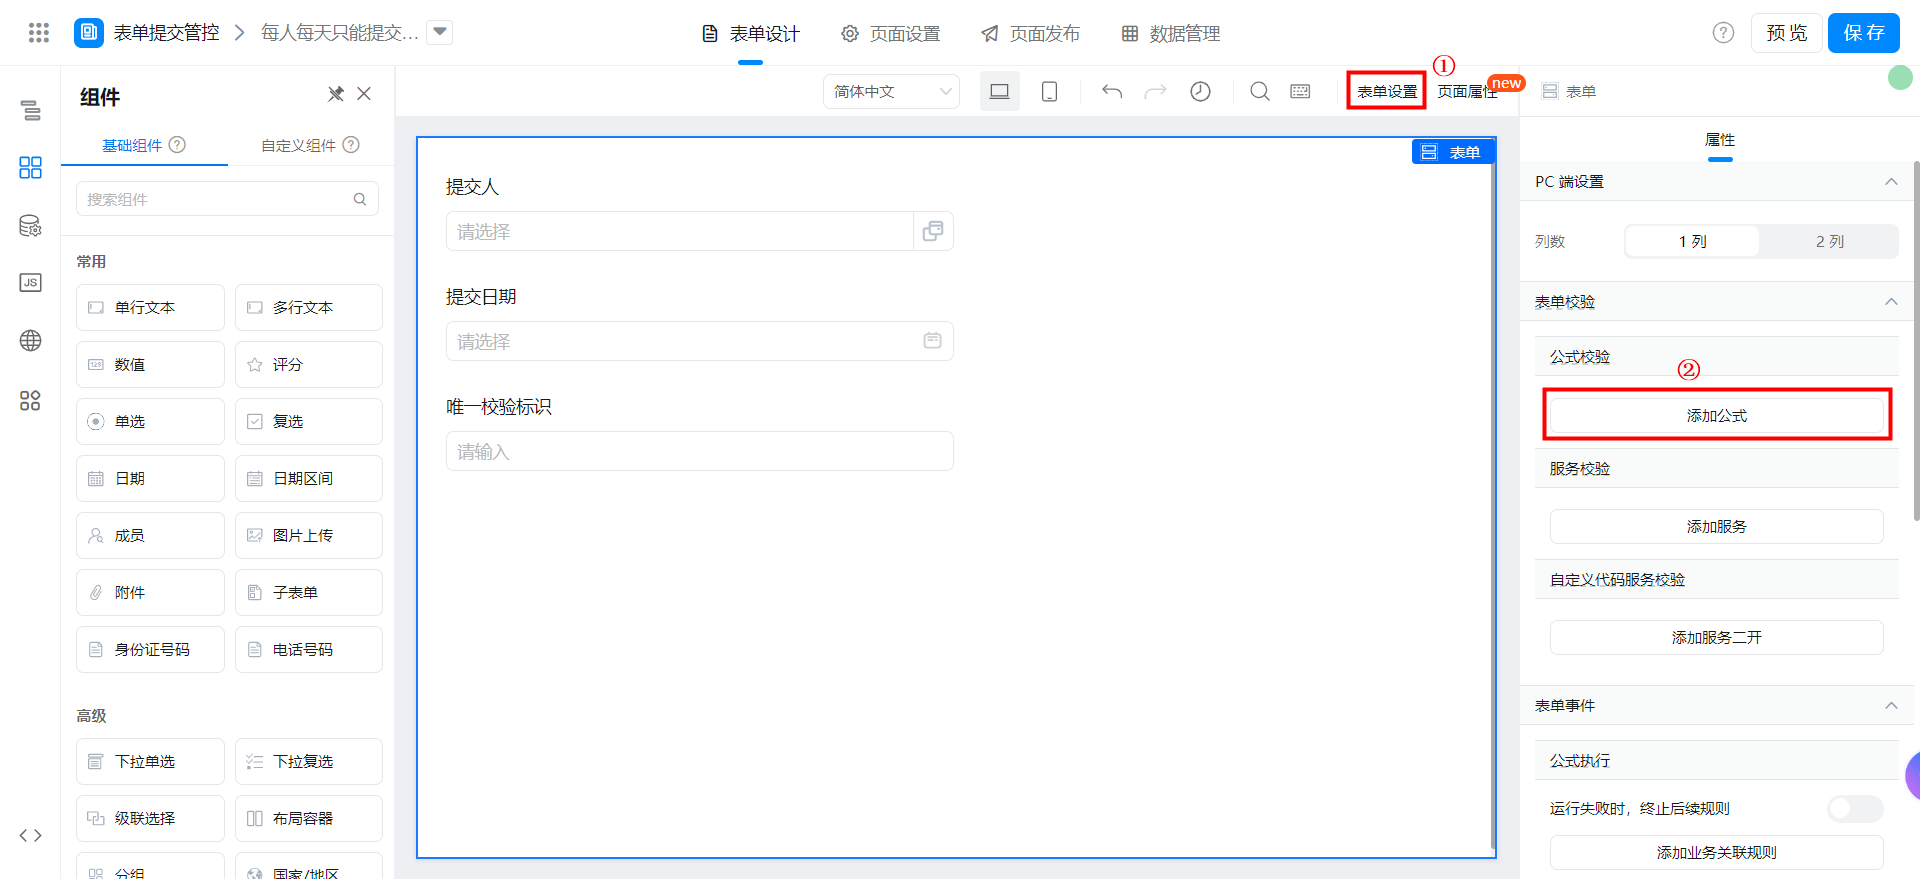Click the 添加业务关联规则 button
1920x879 pixels.
point(1717,852)
